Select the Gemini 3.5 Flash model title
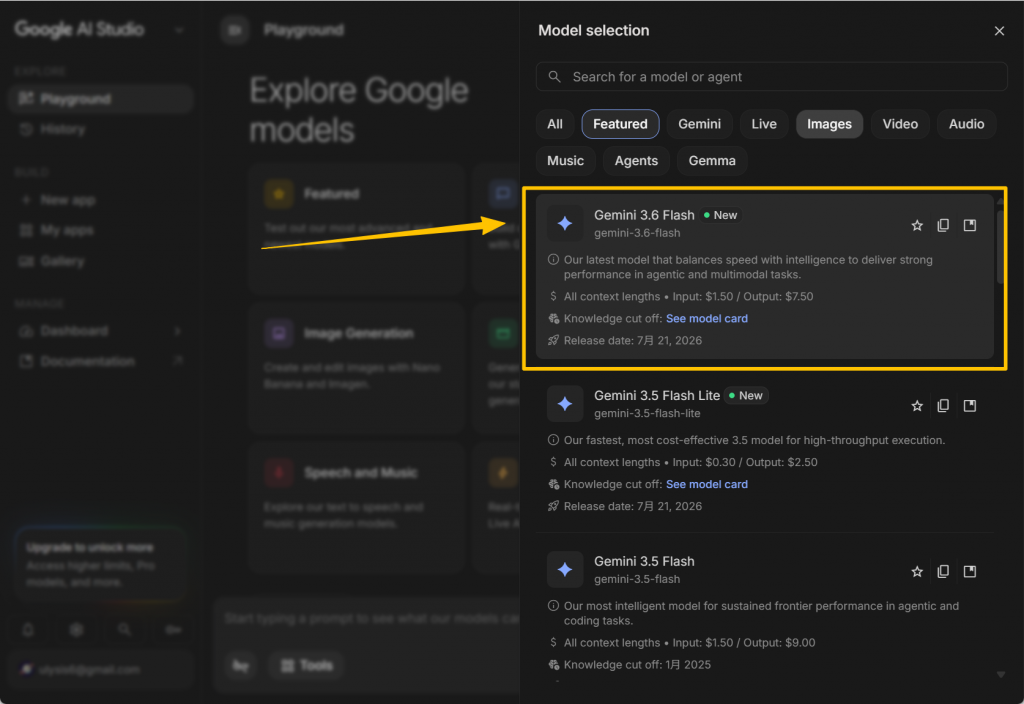The image size is (1024, 704). (x=644, y=561)
